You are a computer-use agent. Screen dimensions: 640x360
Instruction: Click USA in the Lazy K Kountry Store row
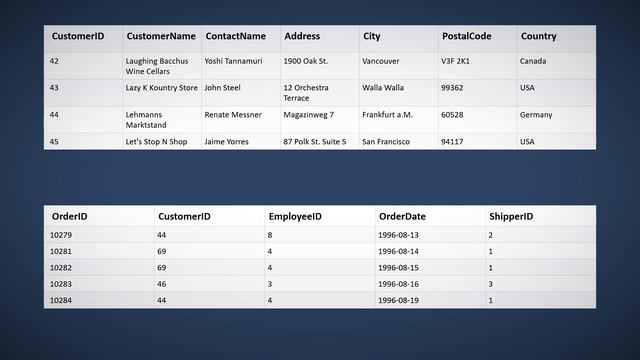(527, 88)
